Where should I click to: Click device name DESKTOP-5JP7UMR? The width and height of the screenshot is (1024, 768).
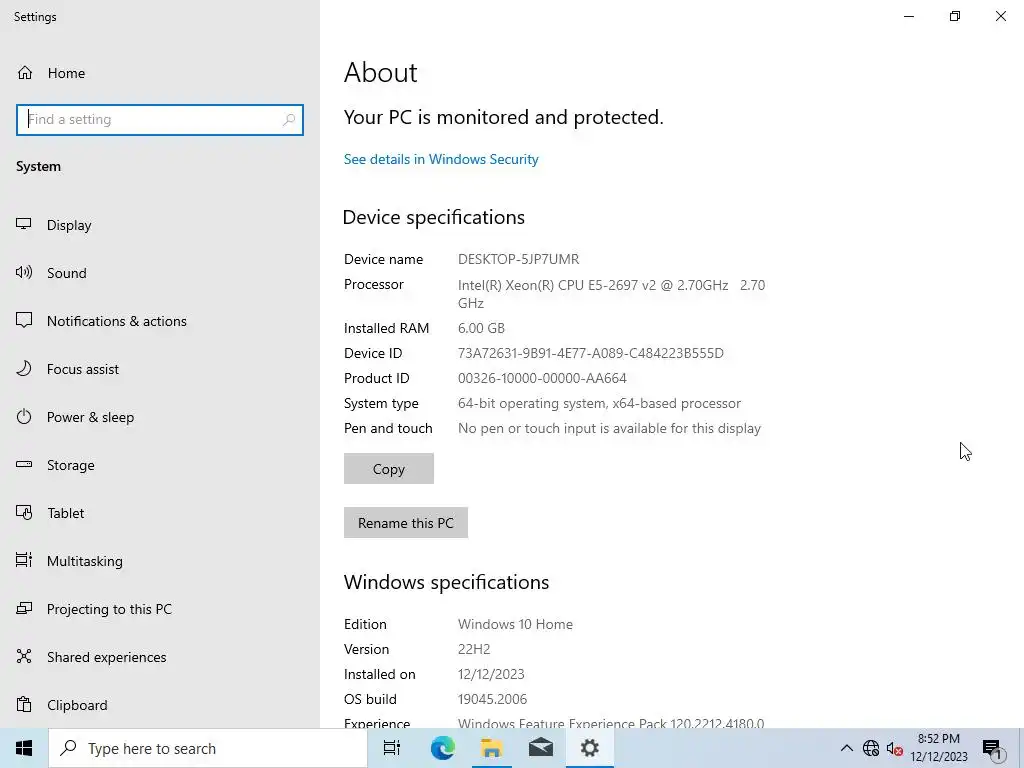pos(519,259)
